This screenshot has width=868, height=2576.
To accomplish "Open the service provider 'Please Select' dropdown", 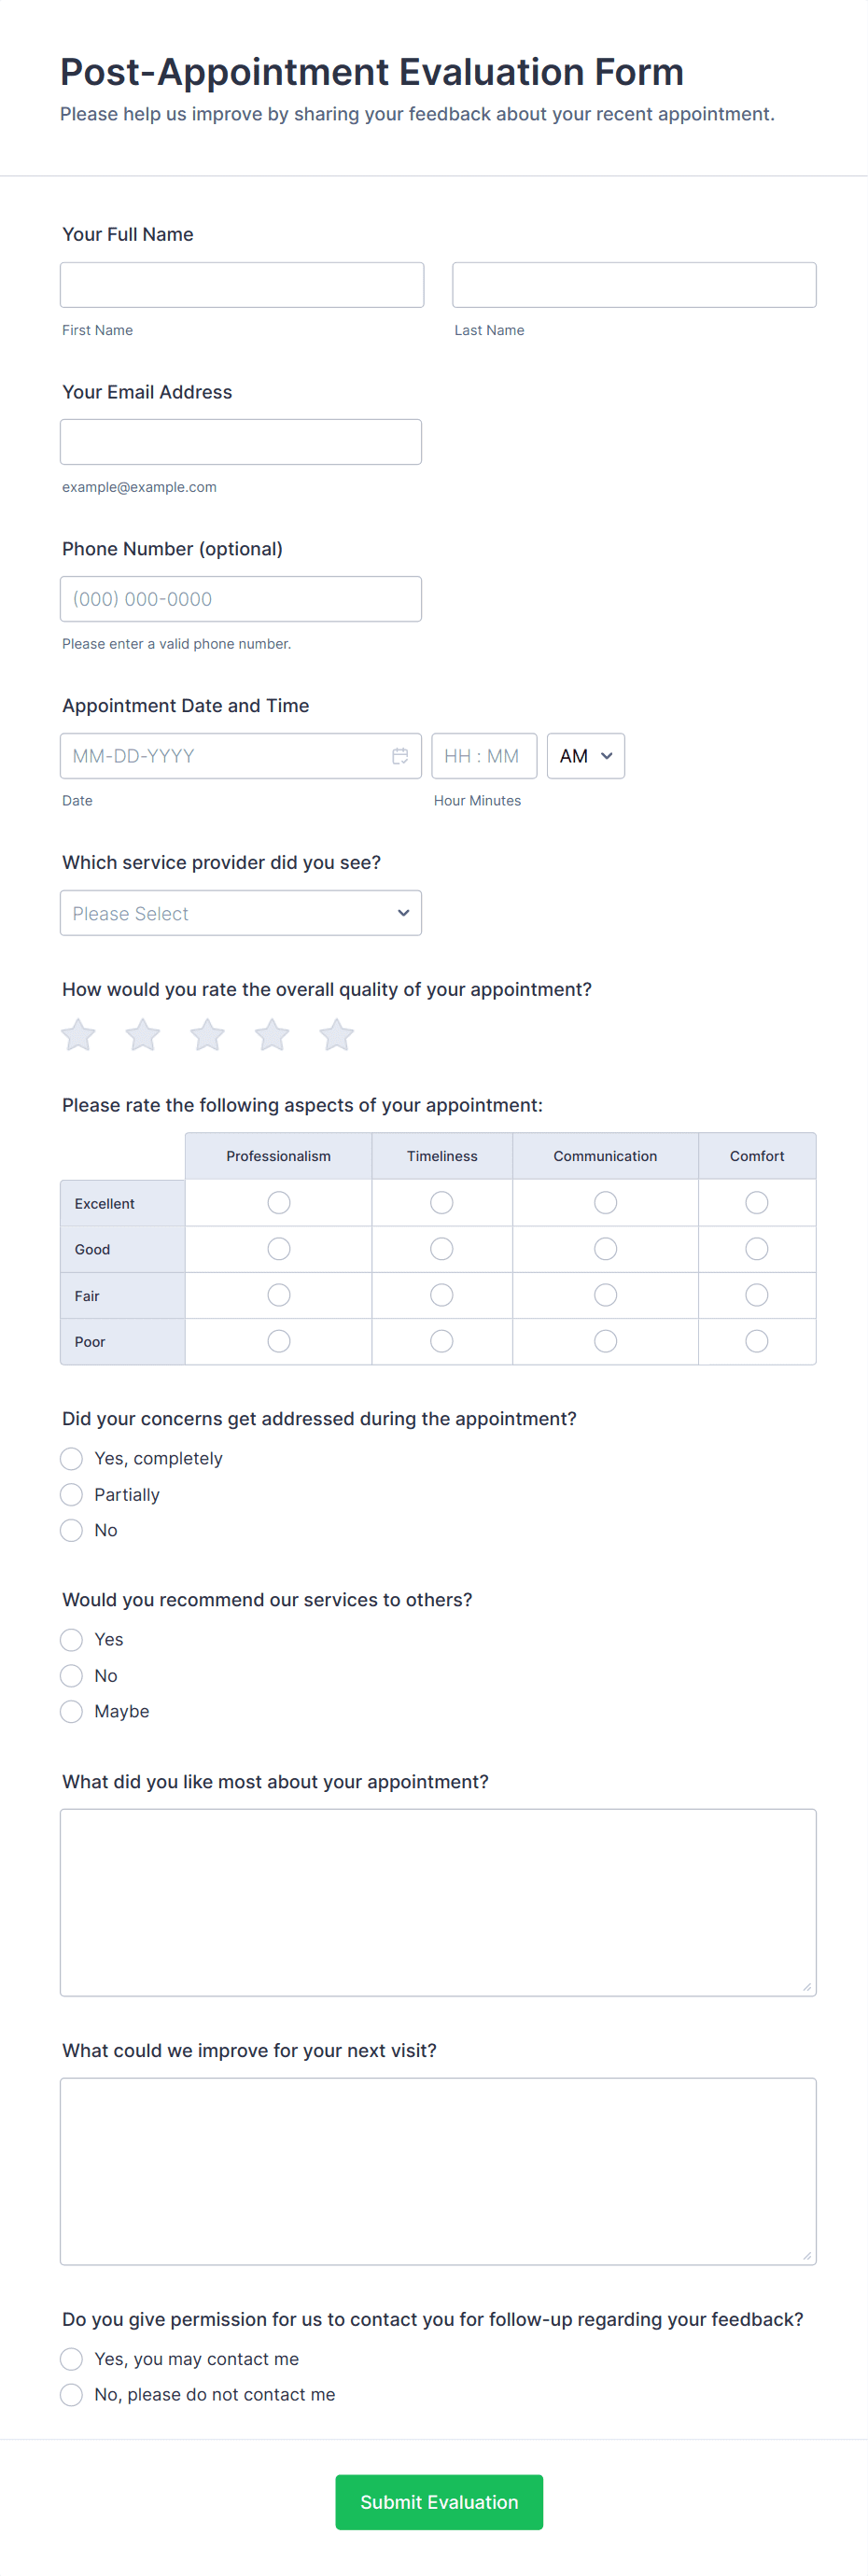I will [241, 913].
